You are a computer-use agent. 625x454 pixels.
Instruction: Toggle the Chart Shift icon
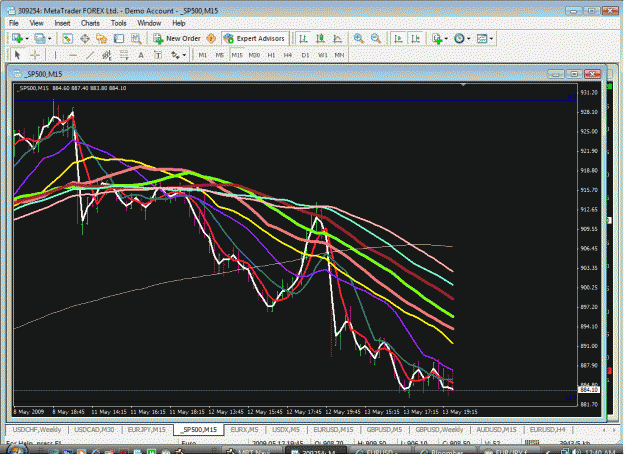[x=415, y=39]
